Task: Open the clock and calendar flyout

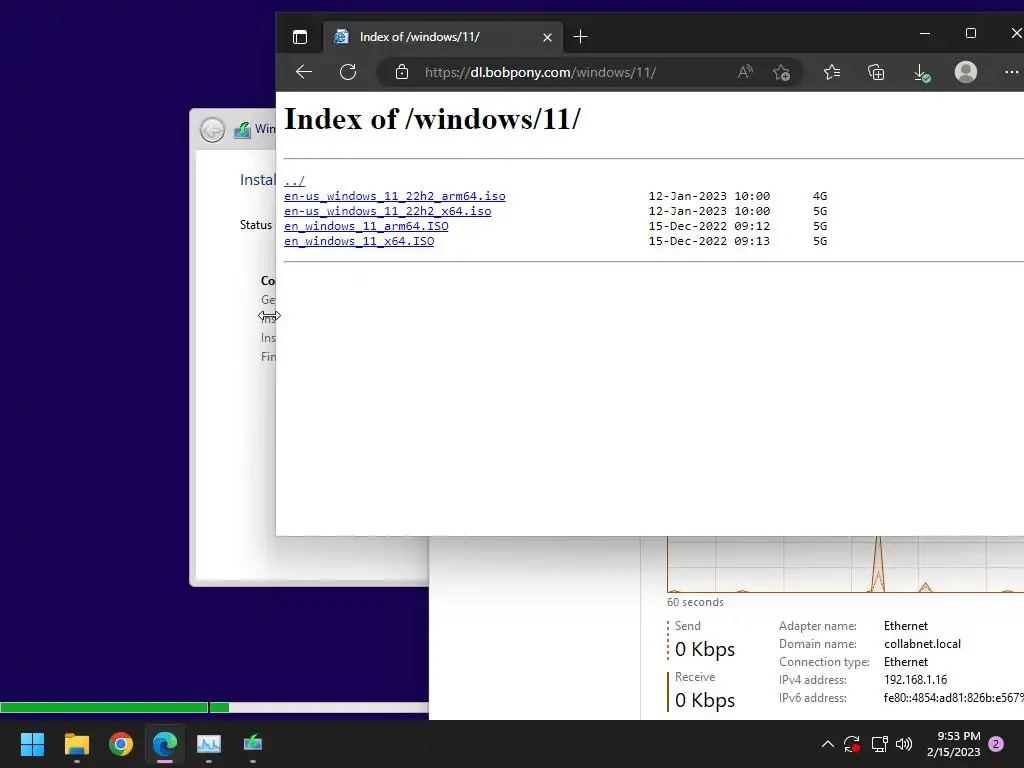Action: click(953, 744)
